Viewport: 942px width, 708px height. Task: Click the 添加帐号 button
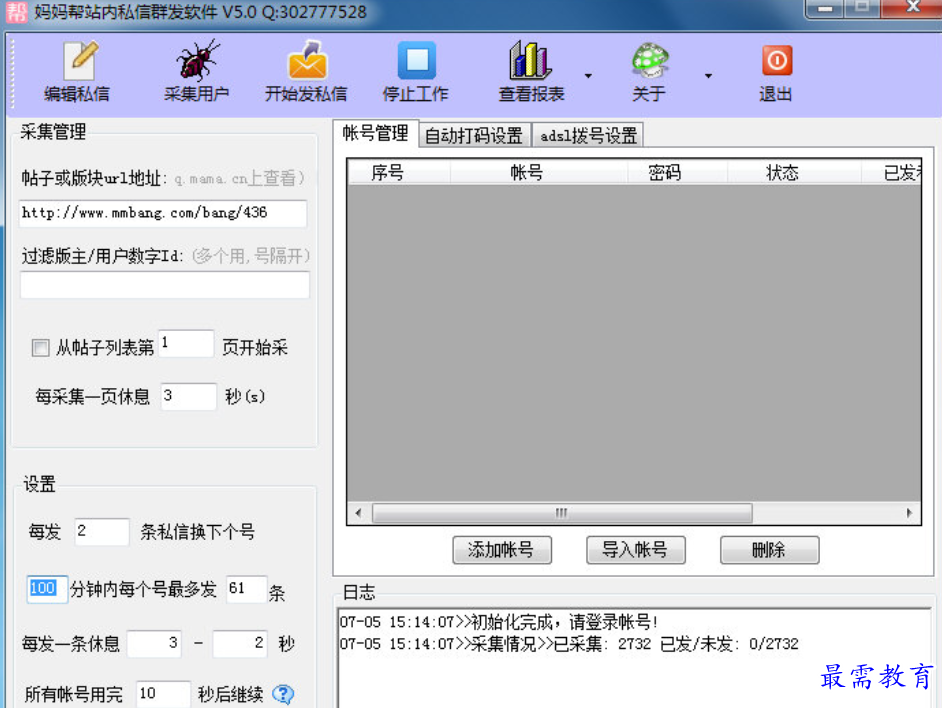click(x=501, y=550)
